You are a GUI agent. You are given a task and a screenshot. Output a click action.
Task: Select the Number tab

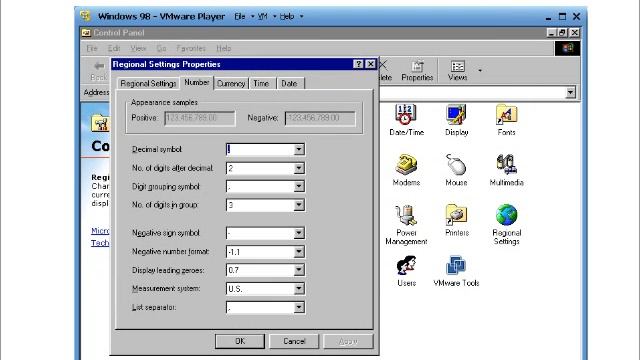[x=197, y=82]
